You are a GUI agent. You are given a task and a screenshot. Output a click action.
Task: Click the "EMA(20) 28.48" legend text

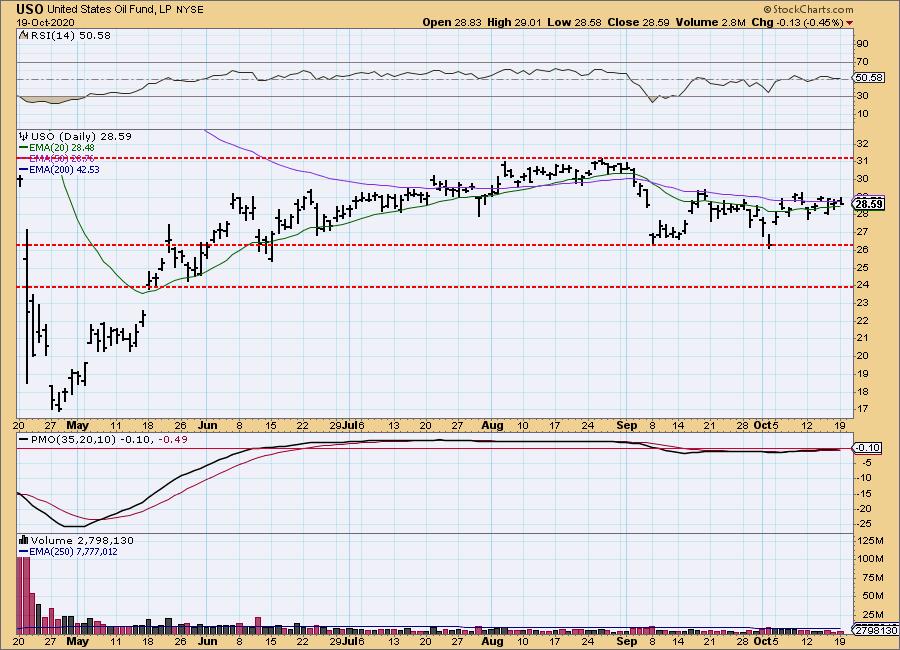click(62, 148)
